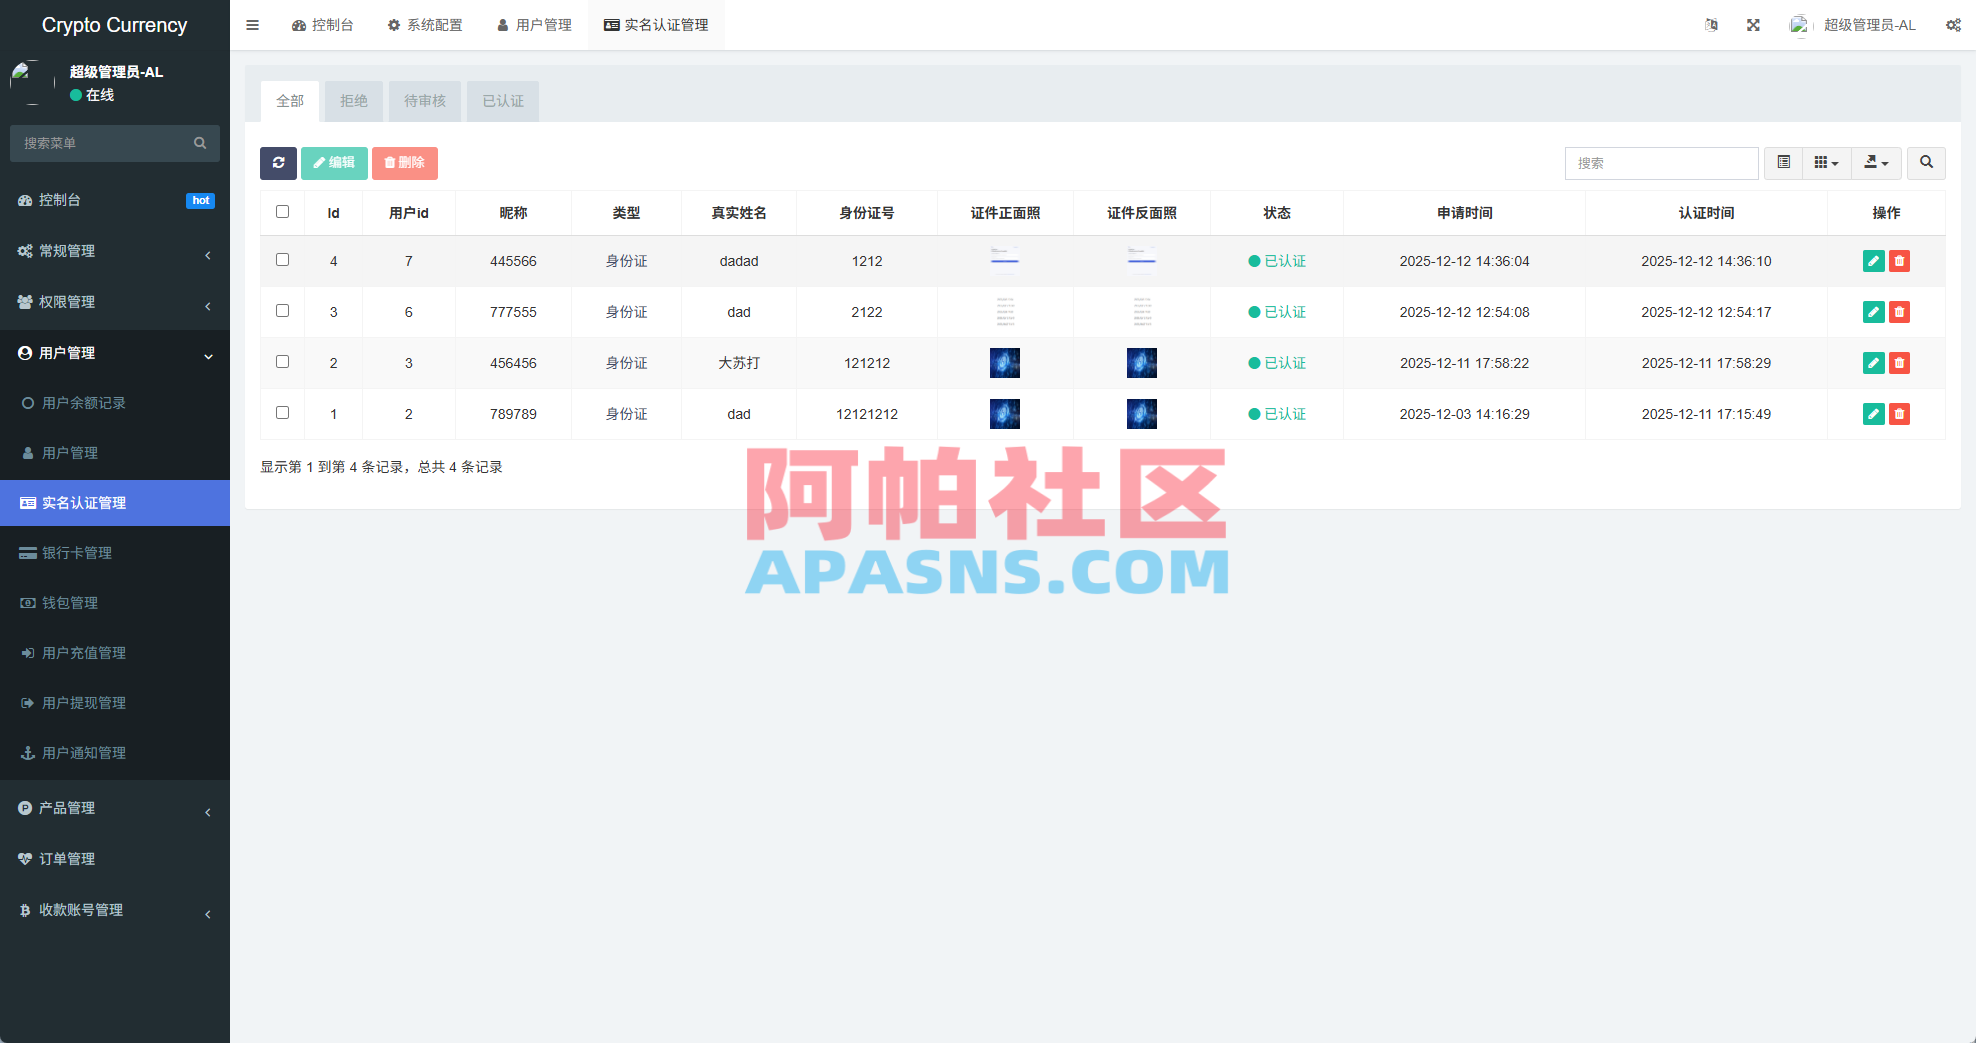Select the 全部 filter tab
1976x1043 pixels.
290,101
